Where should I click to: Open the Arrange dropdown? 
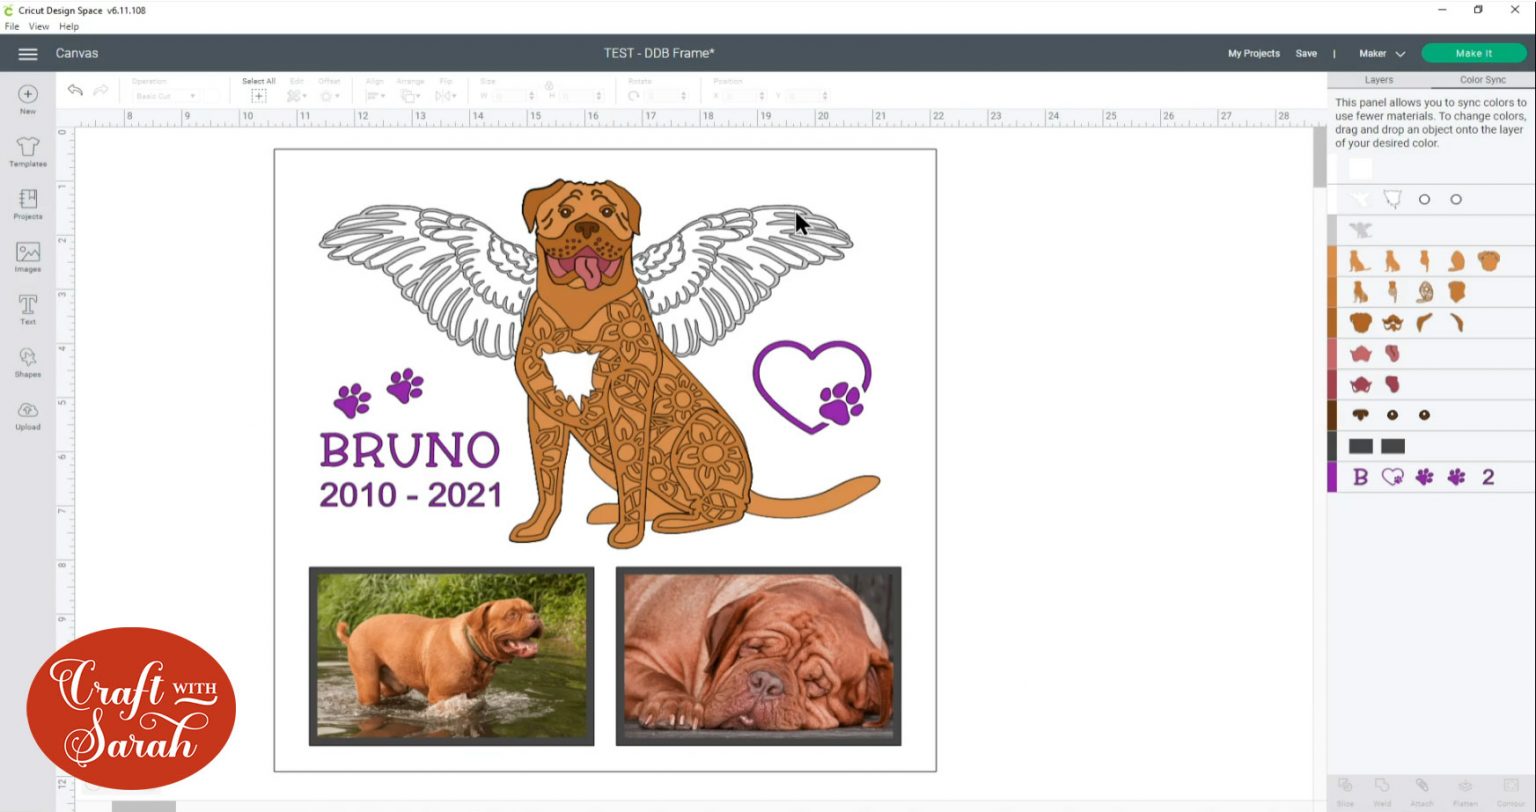[410, 96]
